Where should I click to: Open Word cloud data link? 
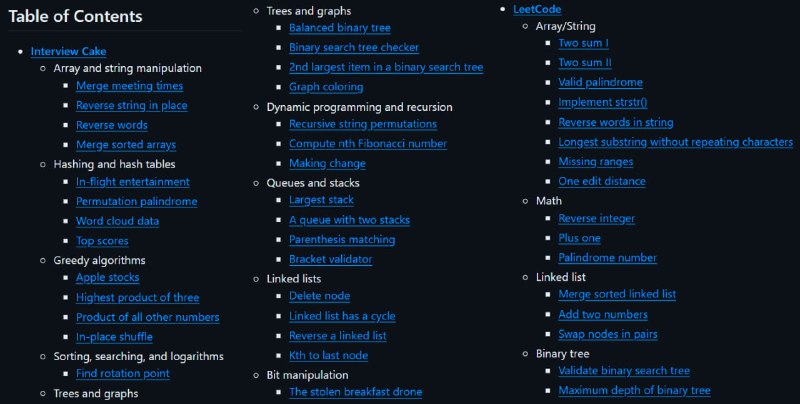pyautogui.click(x=117, y=221)
